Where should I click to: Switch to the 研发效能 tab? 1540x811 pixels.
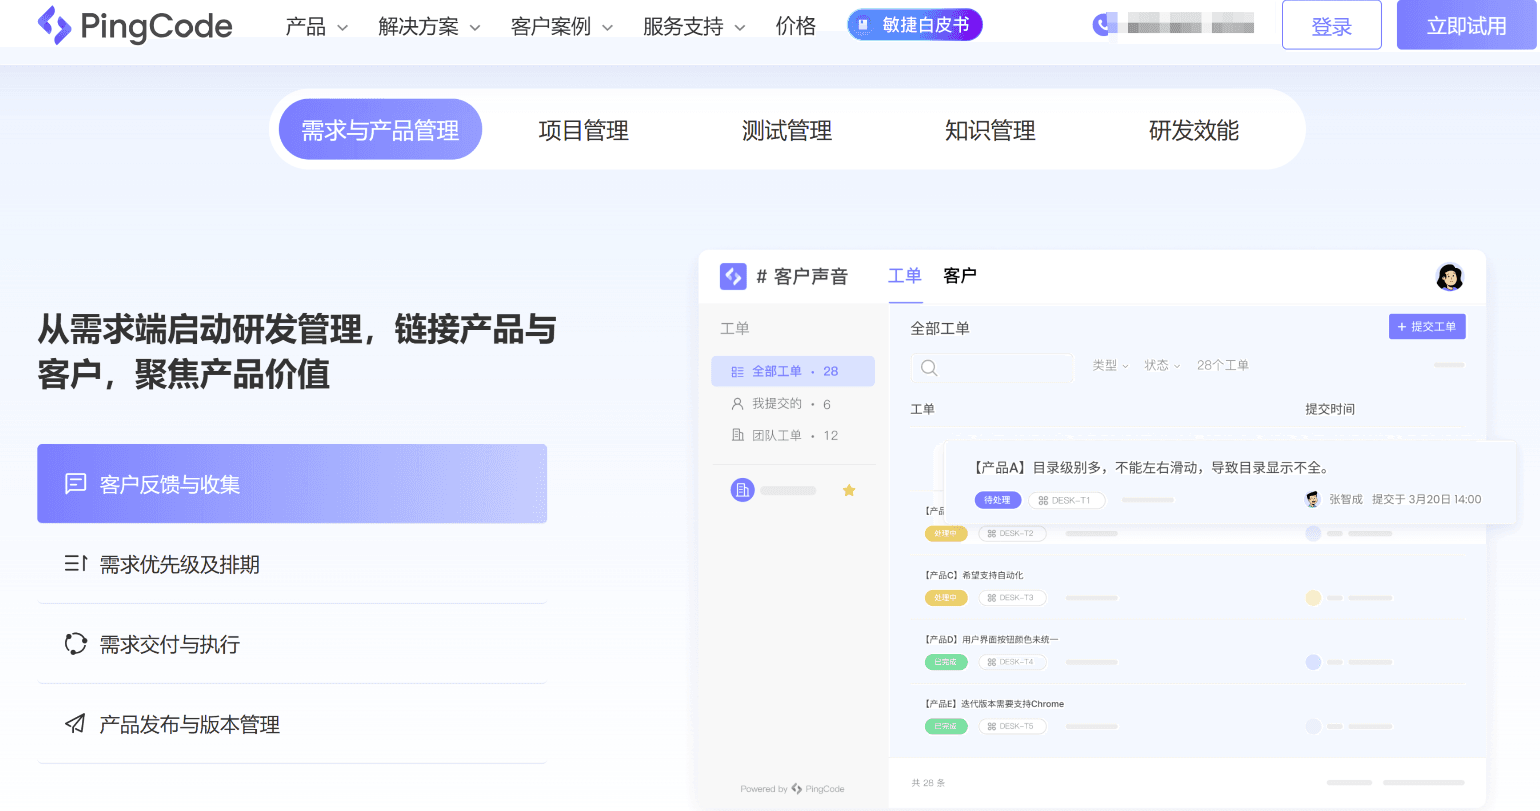pos(1194,130)
